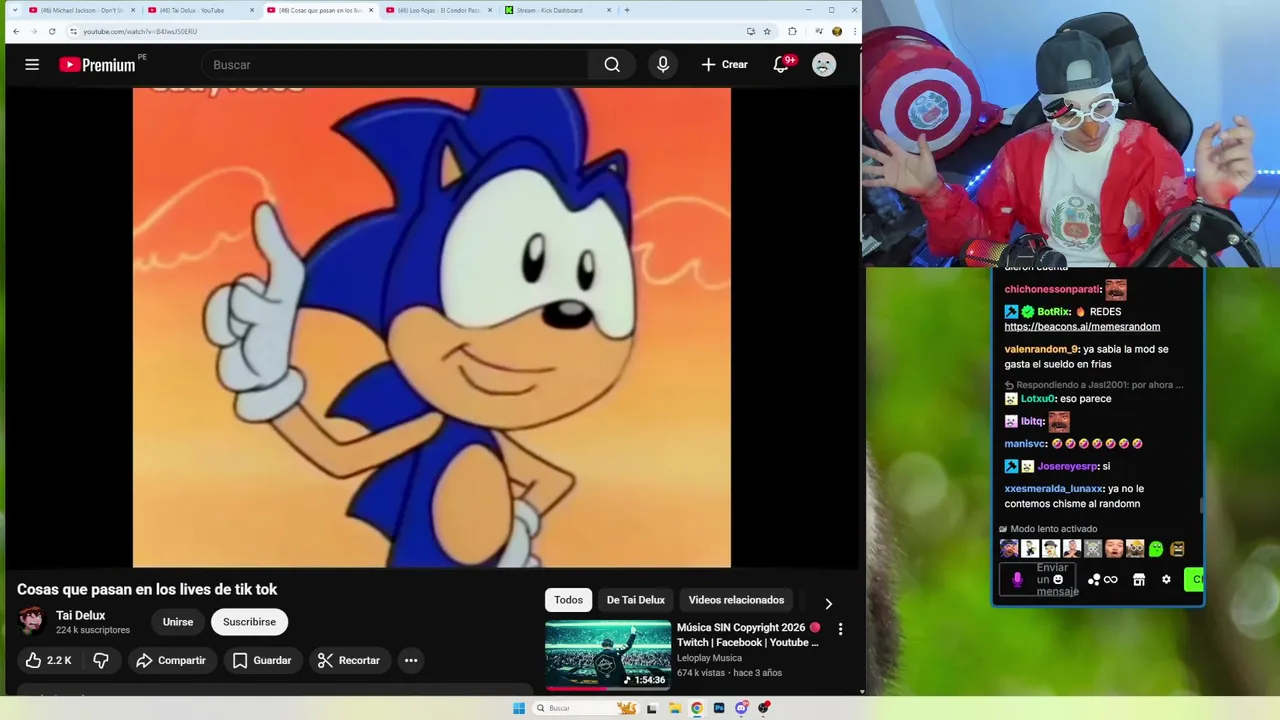This screenshot has height=720, width=1280.
Task: Open the Tai Delux channel name link
Action: (80, 615)
